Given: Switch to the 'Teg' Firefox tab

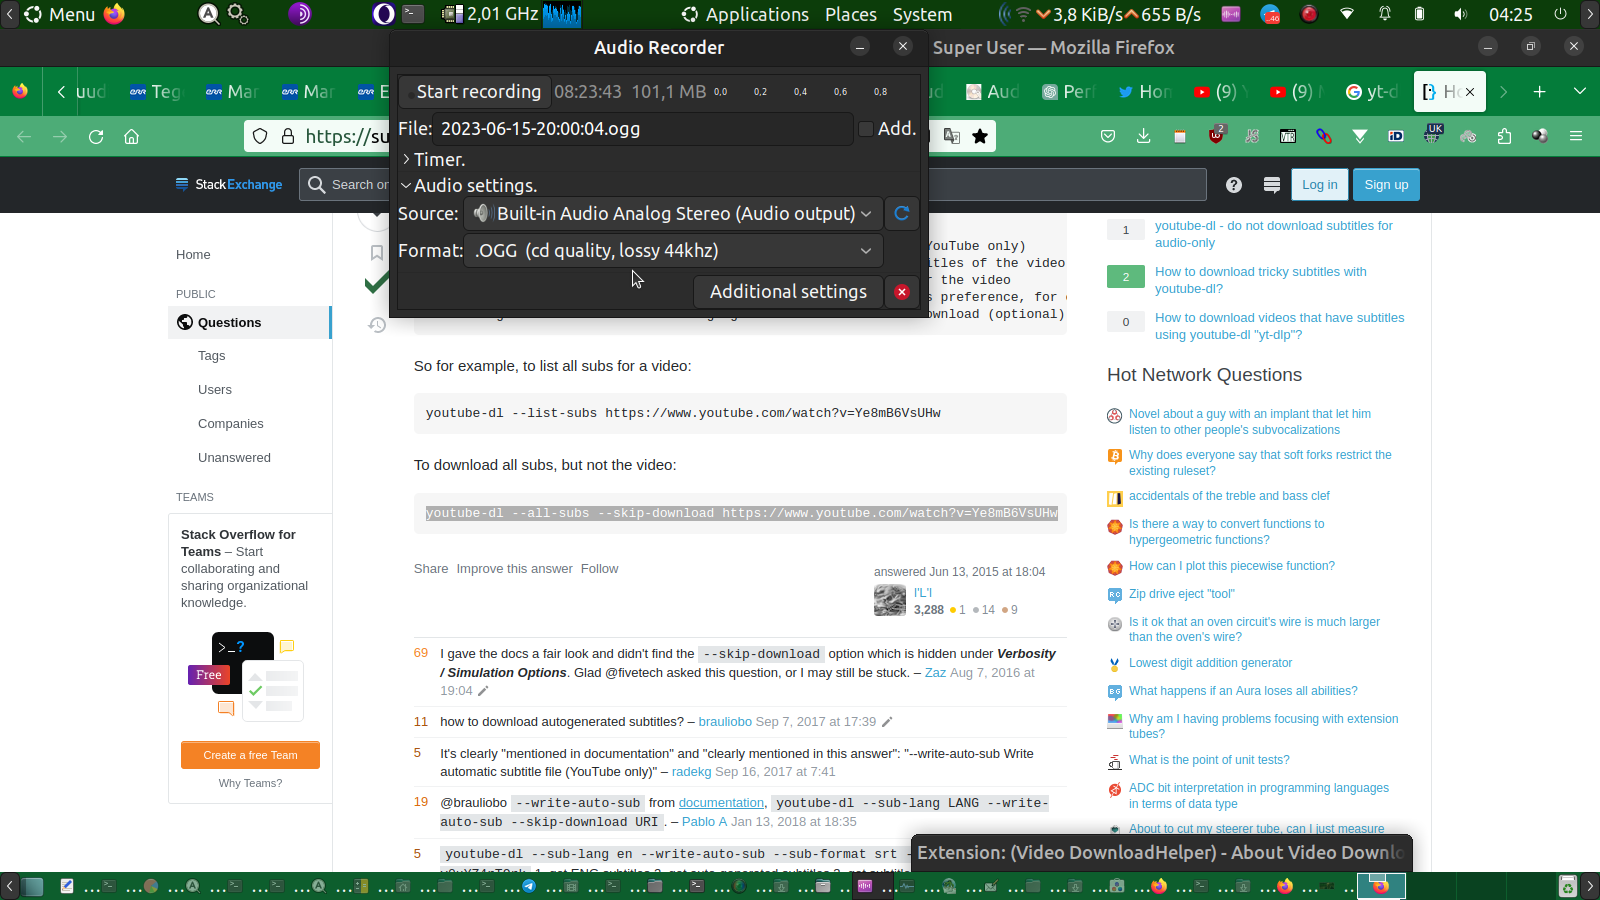Looking at the screenshot, I should (x=156, y=92).
